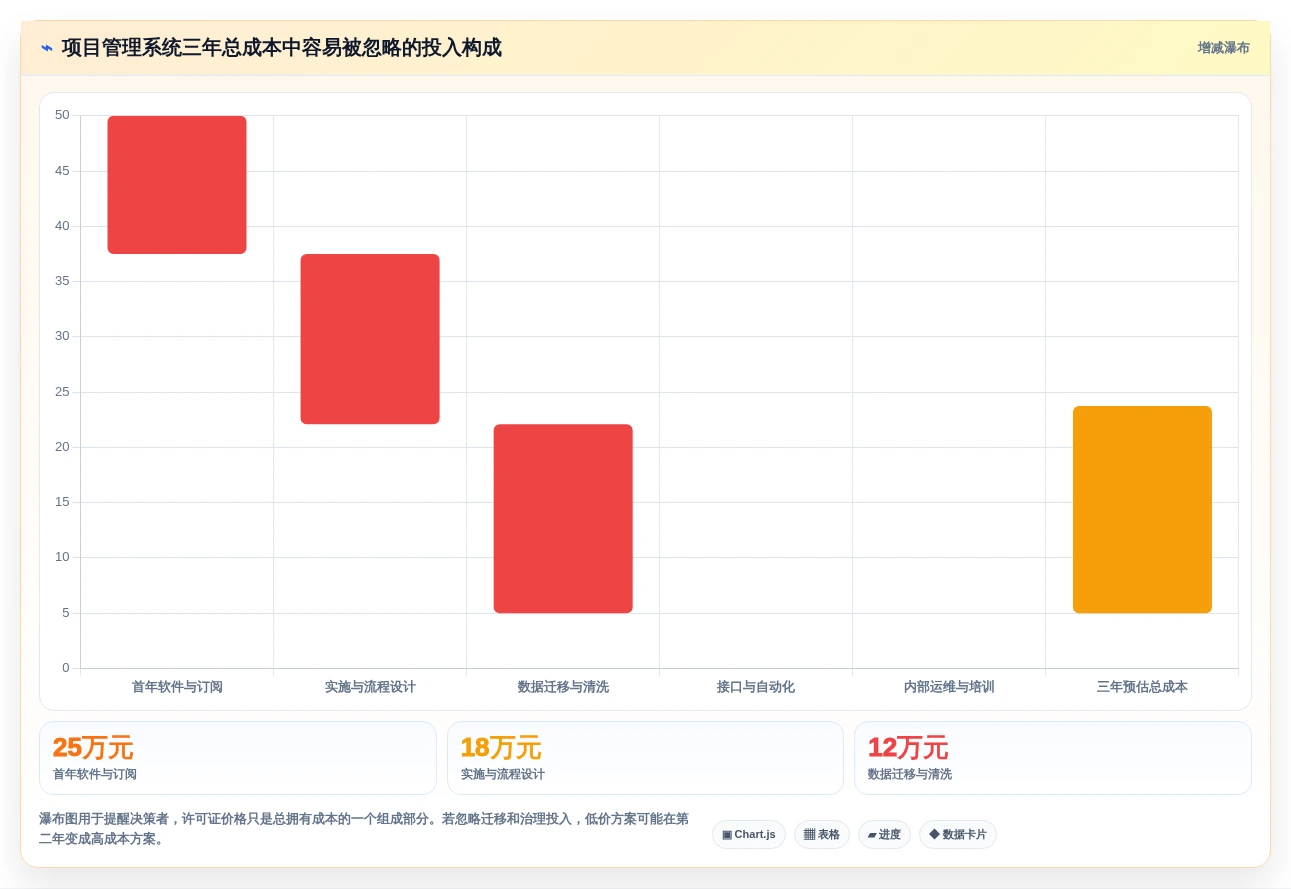Click the y-axis value 0

tap(66, 668)
